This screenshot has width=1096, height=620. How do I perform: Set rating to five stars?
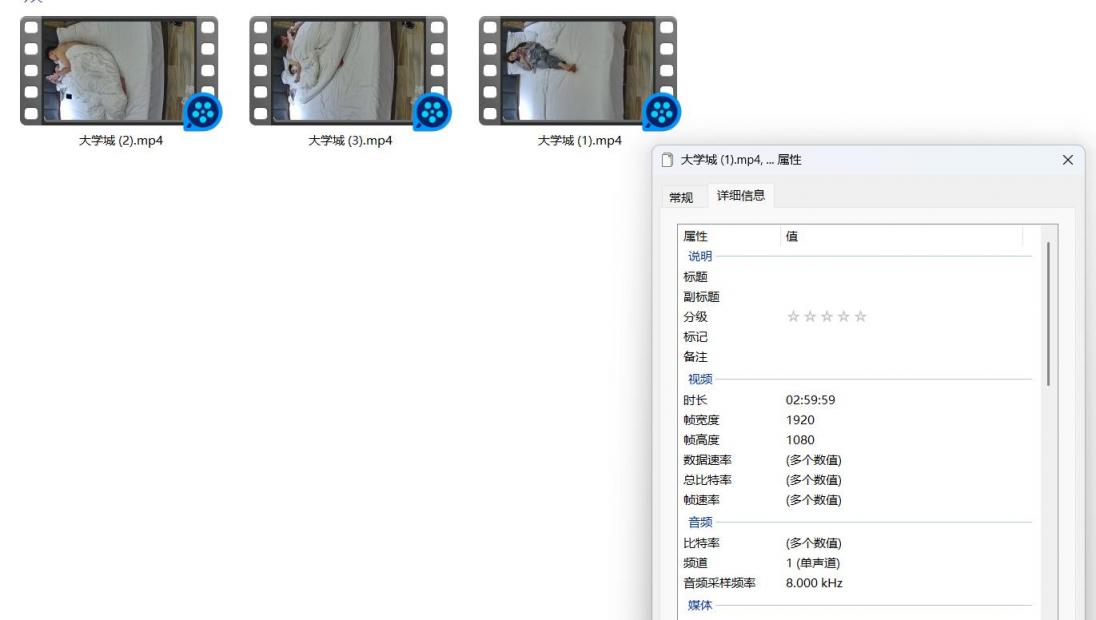[860, 317]
